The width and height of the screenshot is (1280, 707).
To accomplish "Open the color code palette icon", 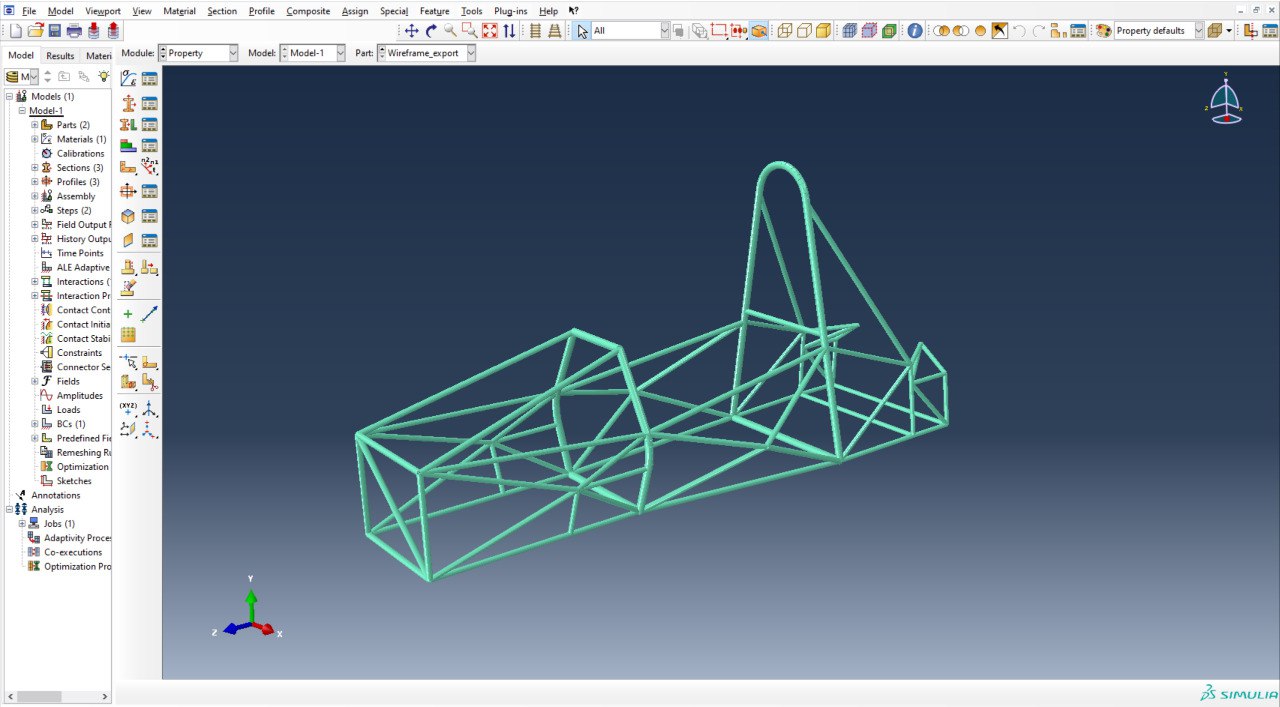I will (1103, 31).
